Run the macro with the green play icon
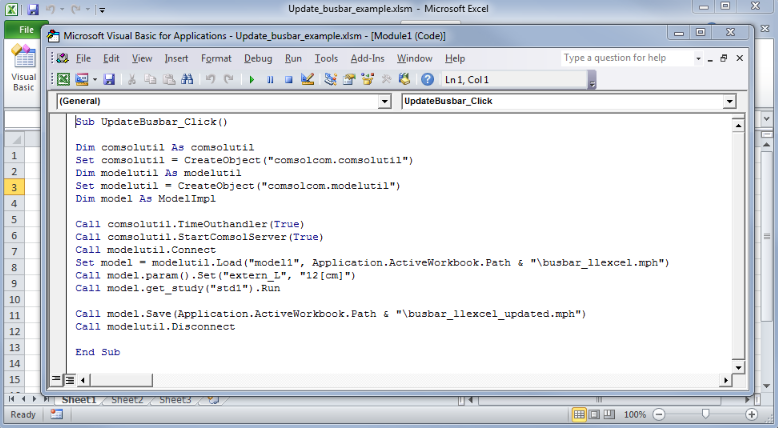This screenshot has height=428, width=778. pos(252,79)
